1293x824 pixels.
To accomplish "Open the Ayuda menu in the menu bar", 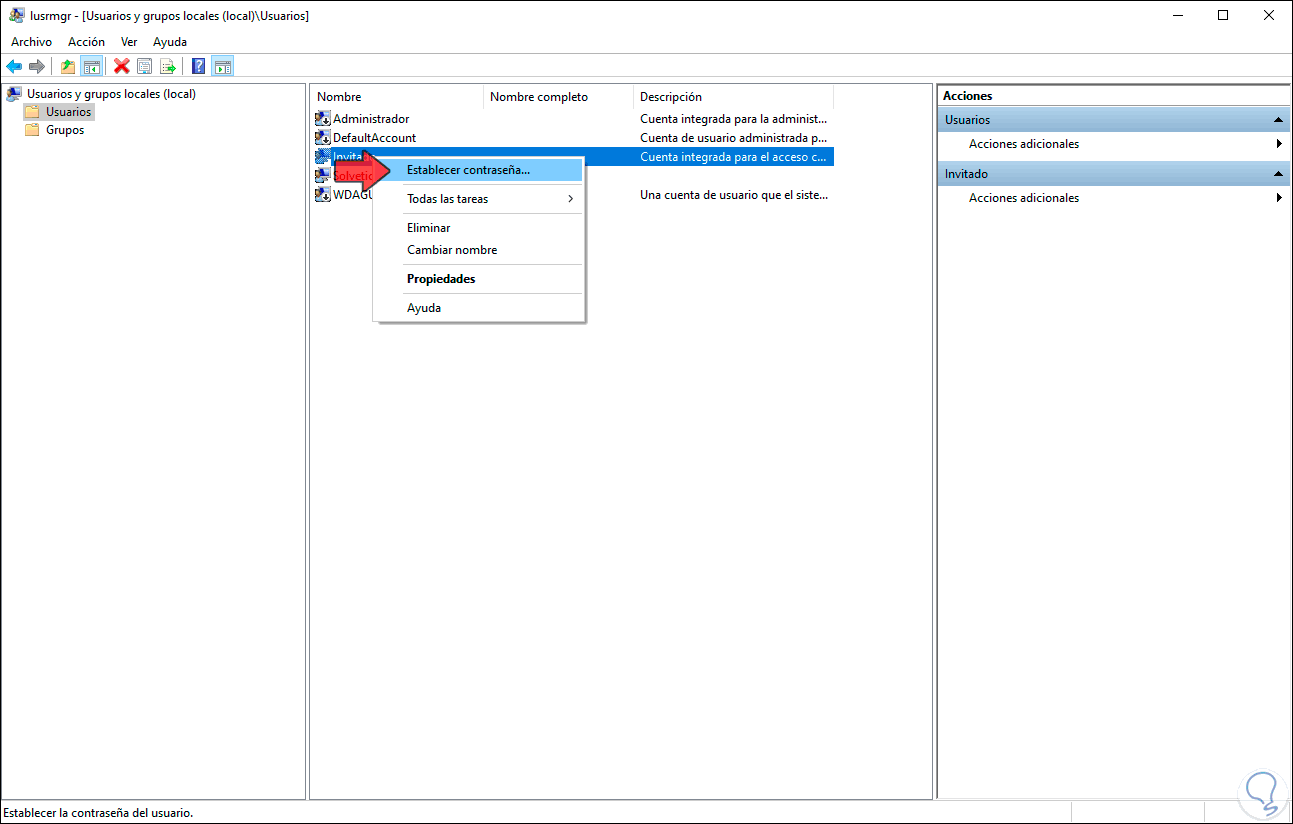I will [x=170, y=42].
